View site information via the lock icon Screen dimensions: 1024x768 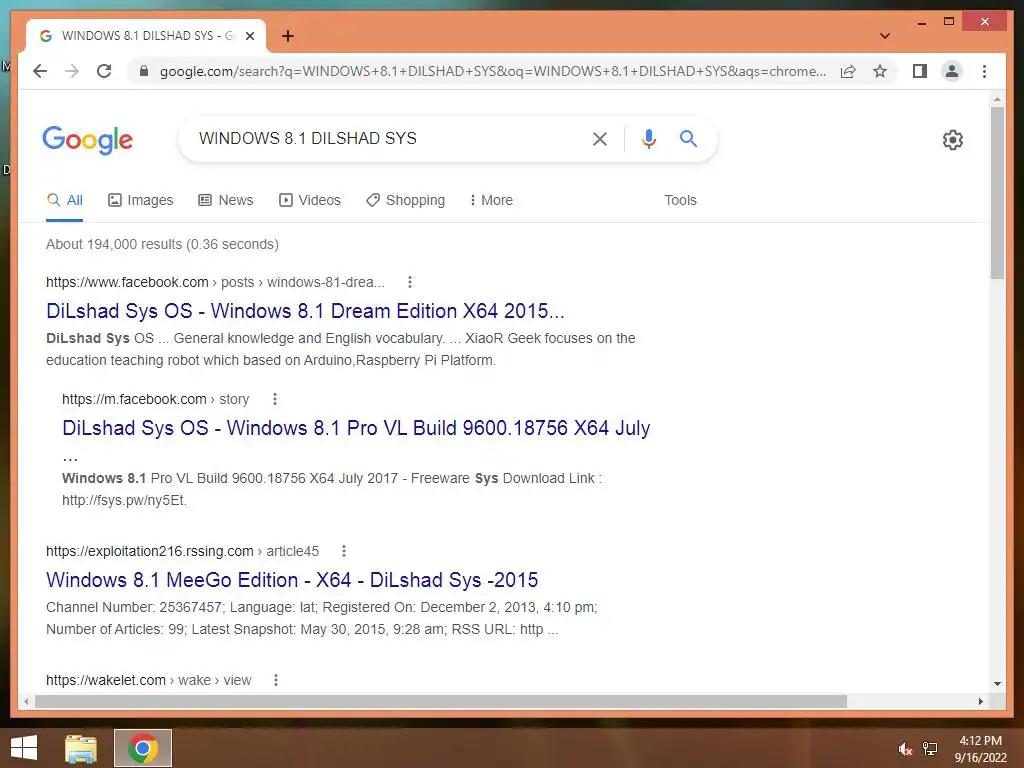[144, 71]
